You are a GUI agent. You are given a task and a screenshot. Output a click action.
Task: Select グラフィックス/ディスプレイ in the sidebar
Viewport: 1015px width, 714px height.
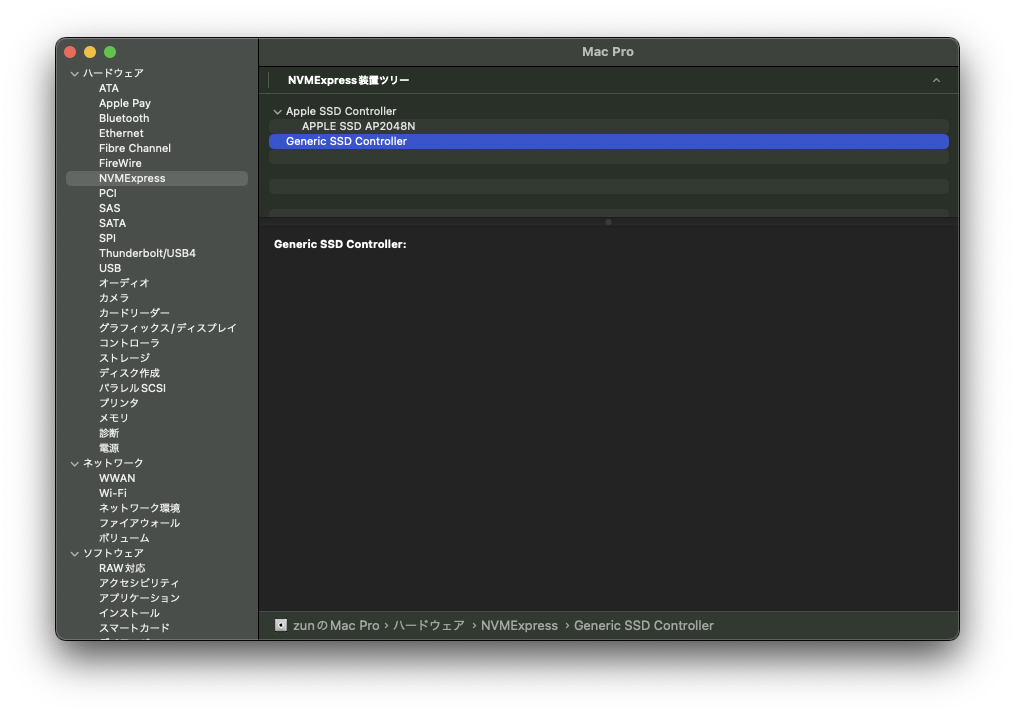click(168, 328)
